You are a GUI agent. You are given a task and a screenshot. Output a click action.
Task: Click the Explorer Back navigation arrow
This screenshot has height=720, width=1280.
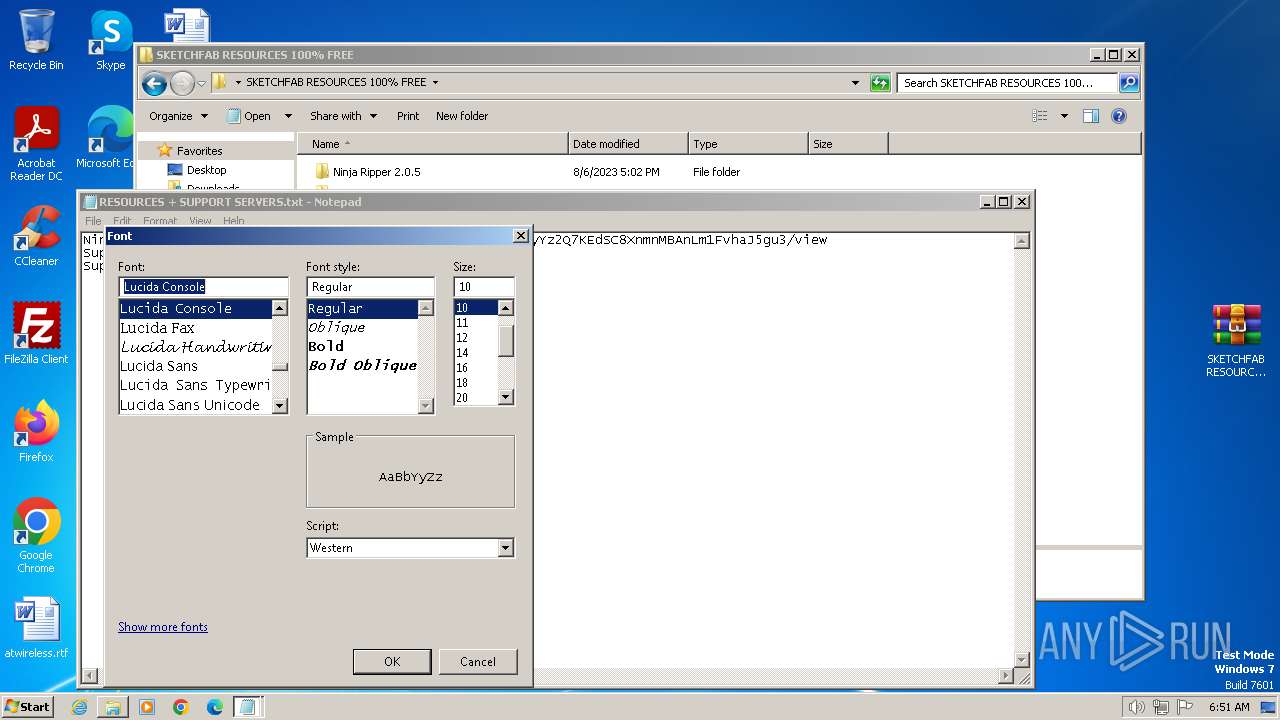click(154, 83)
